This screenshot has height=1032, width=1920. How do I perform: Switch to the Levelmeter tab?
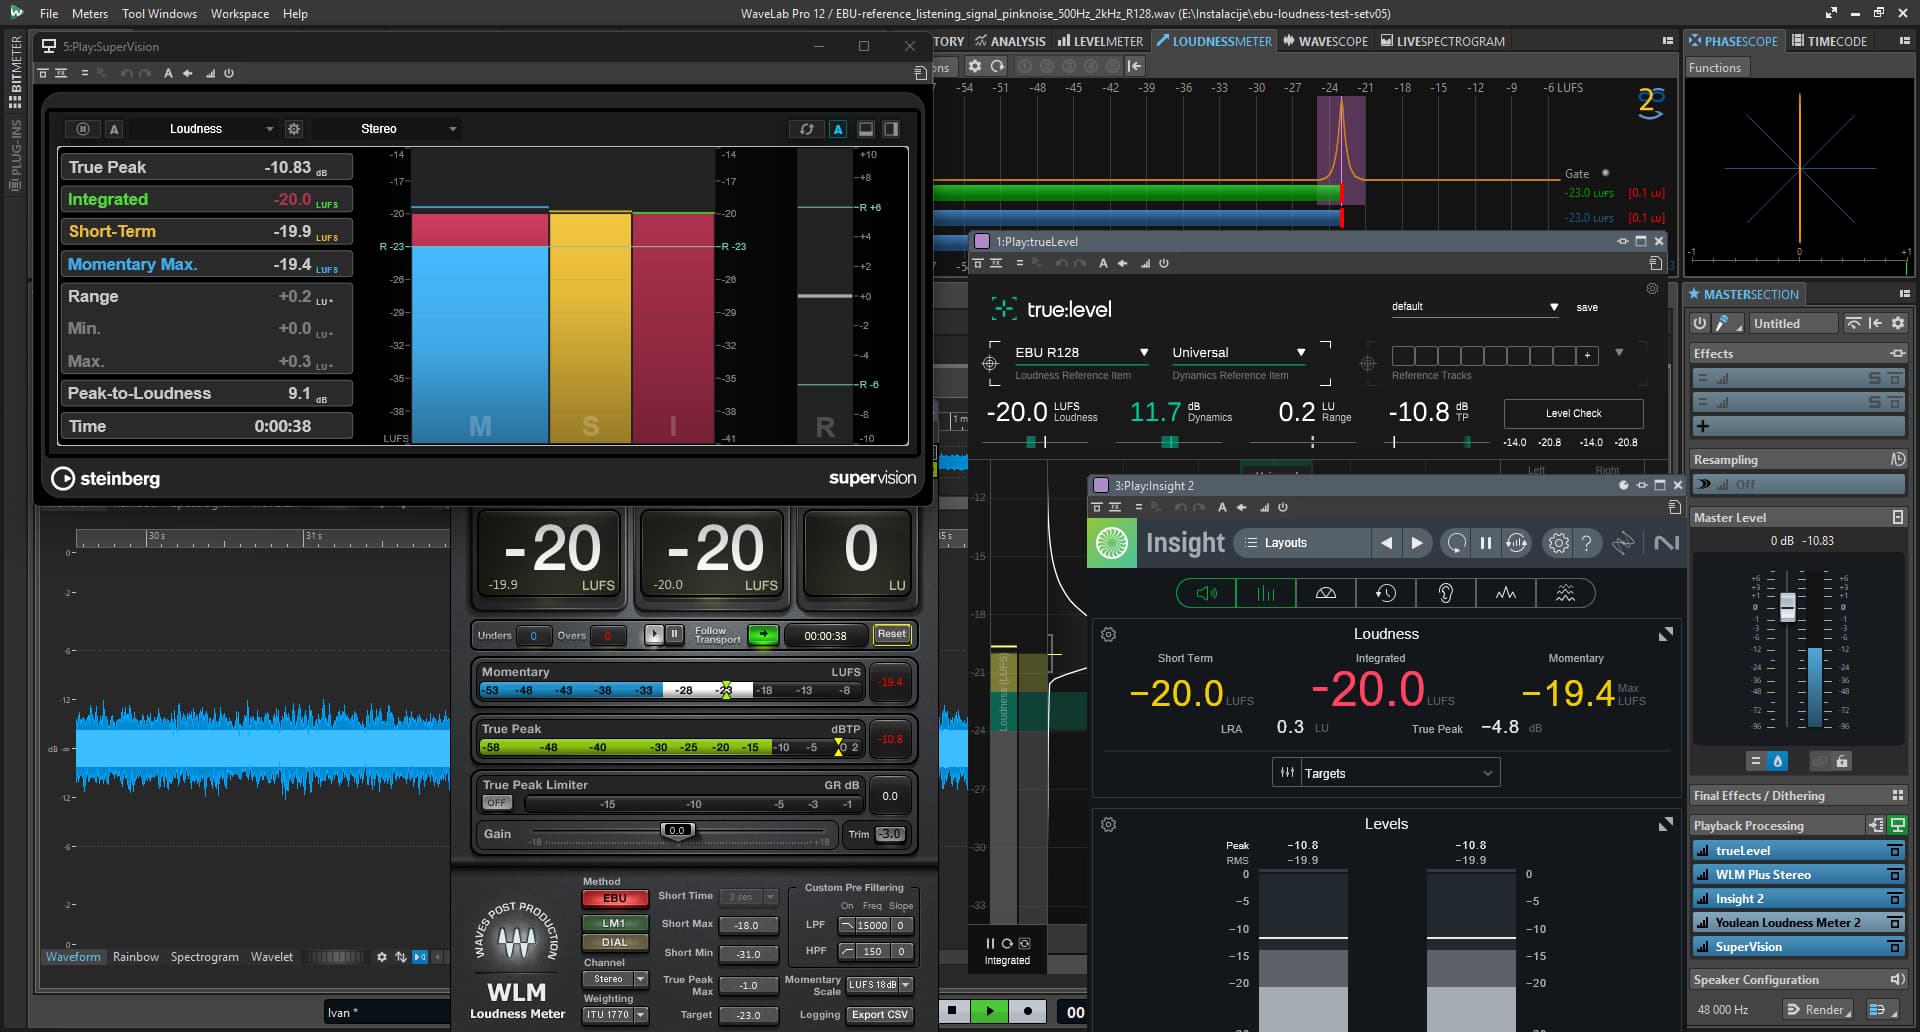pyautogui.click(x=1100, y=41)
